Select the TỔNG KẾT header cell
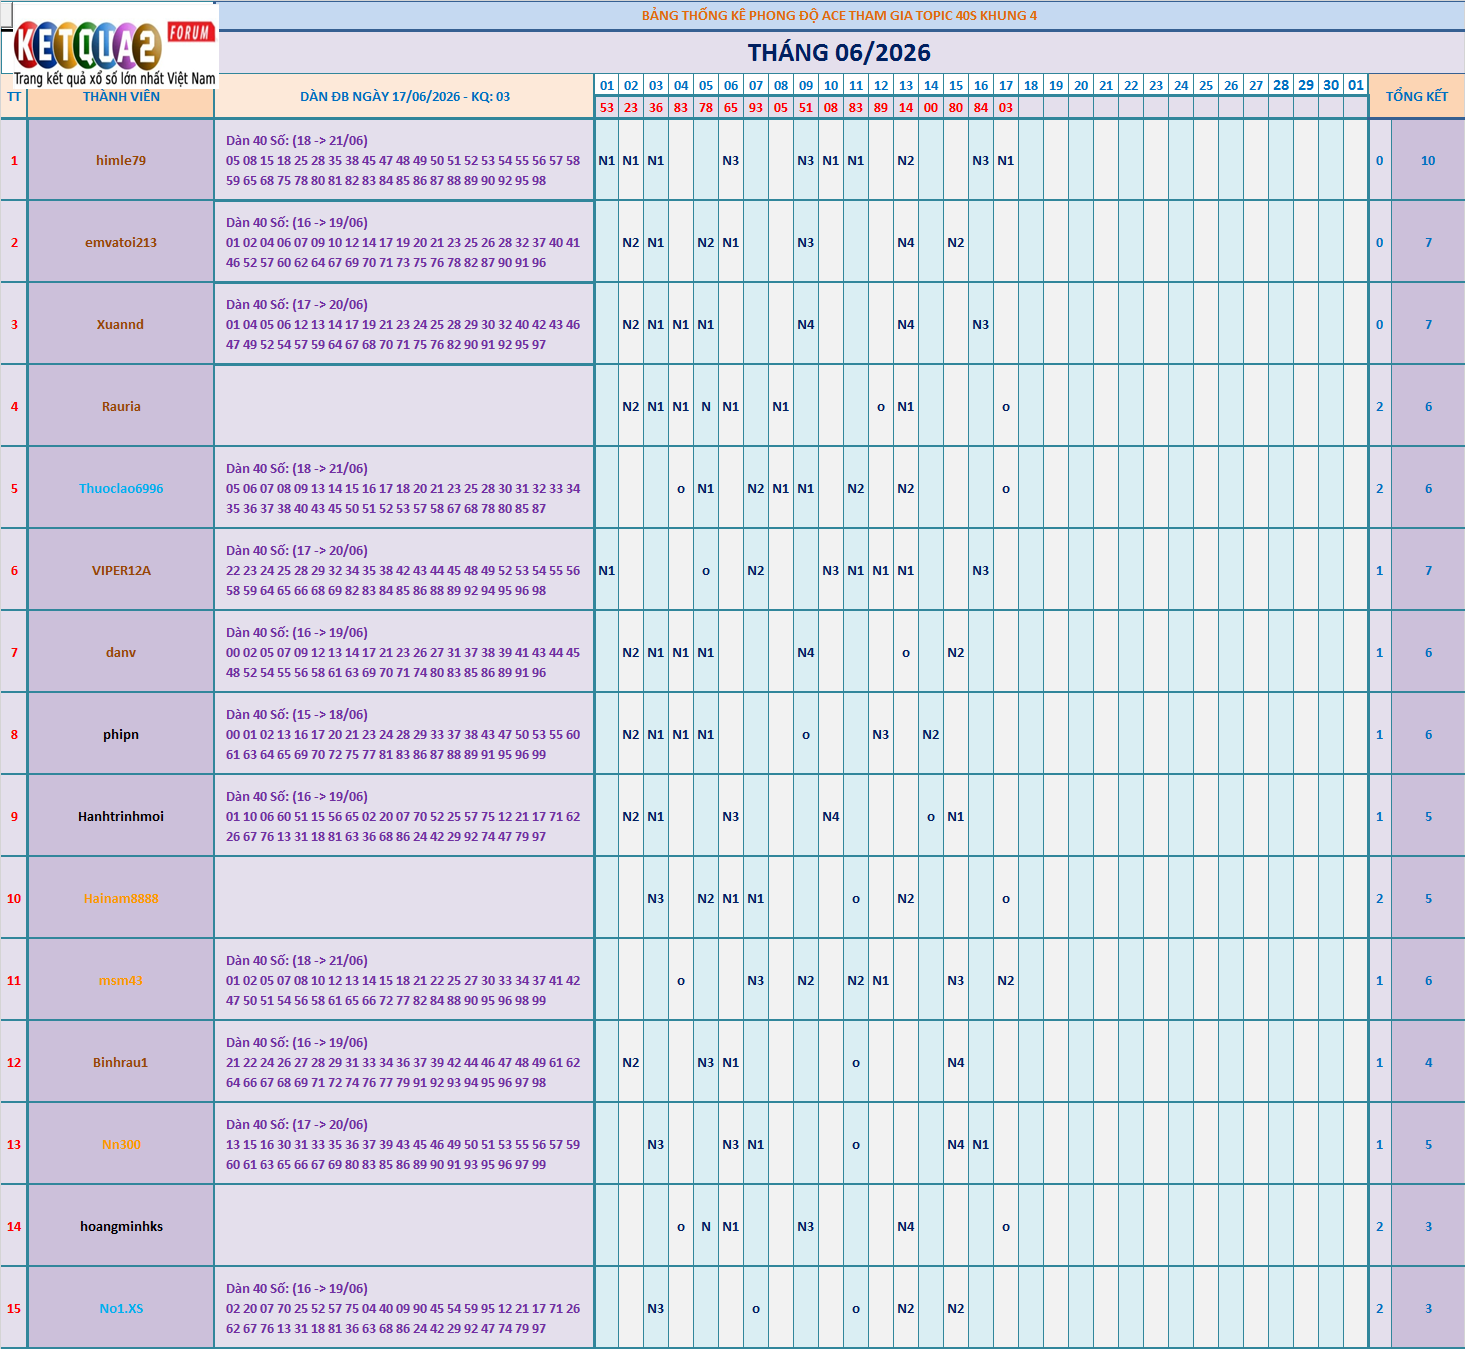Viewport: 1465px width, 1349px height. 1416,96
